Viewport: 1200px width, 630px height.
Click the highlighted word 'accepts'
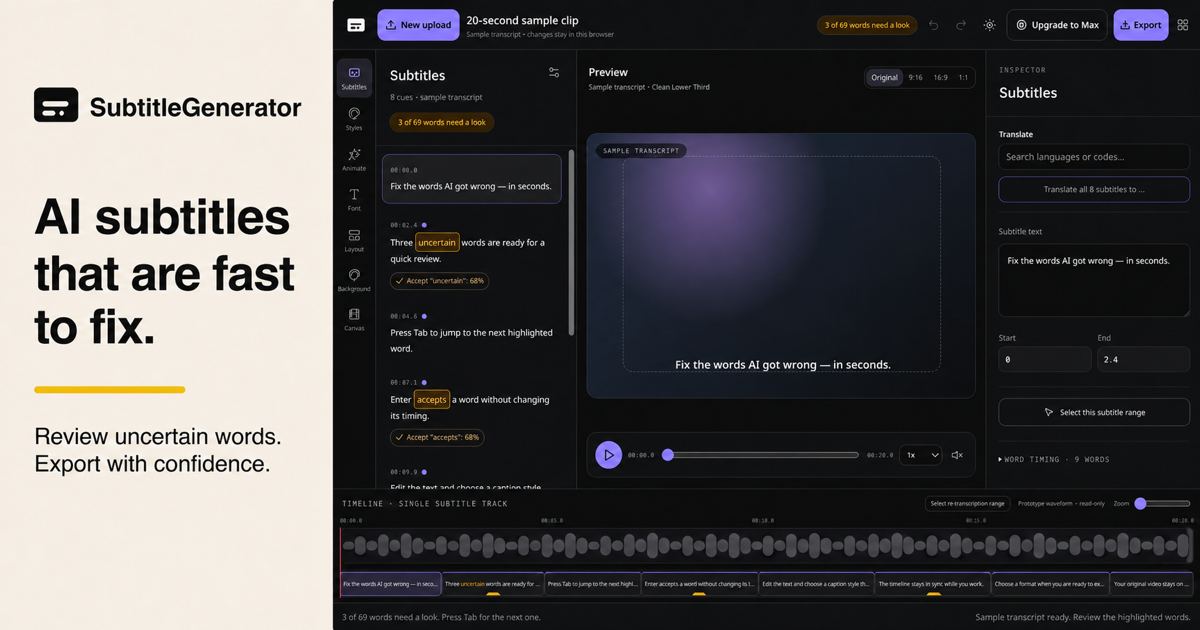(x=432, y=399)
